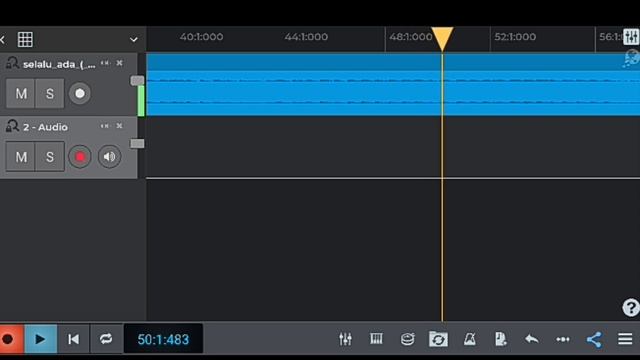
Task: Select the 2 - Audio track name
Action: pos(45,127)
